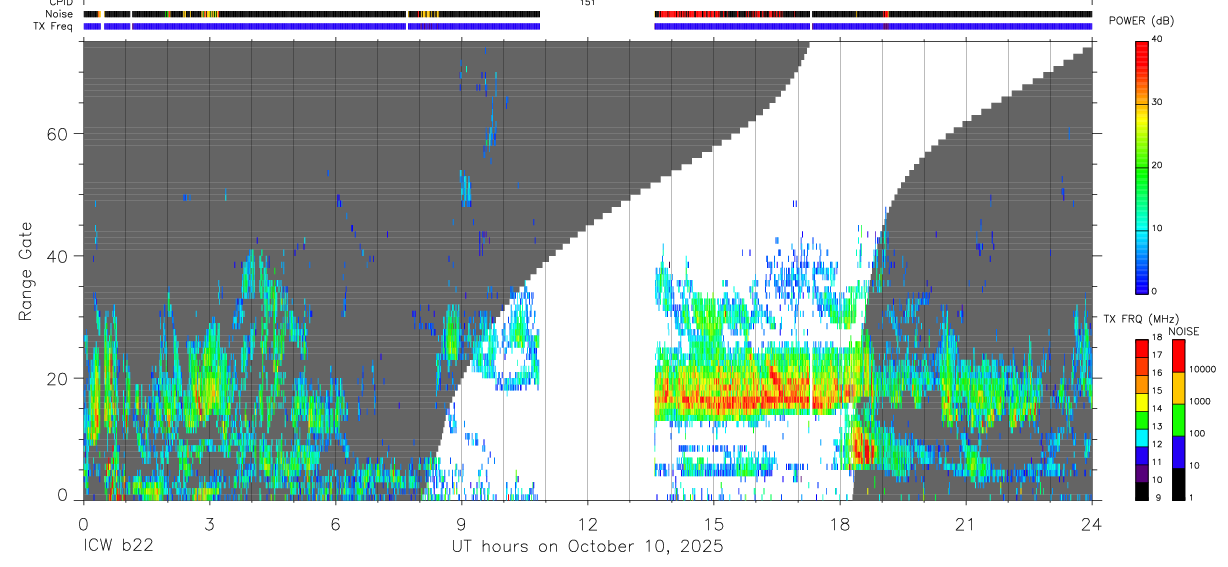Select the Range Gate axis tick "20"

59,378
